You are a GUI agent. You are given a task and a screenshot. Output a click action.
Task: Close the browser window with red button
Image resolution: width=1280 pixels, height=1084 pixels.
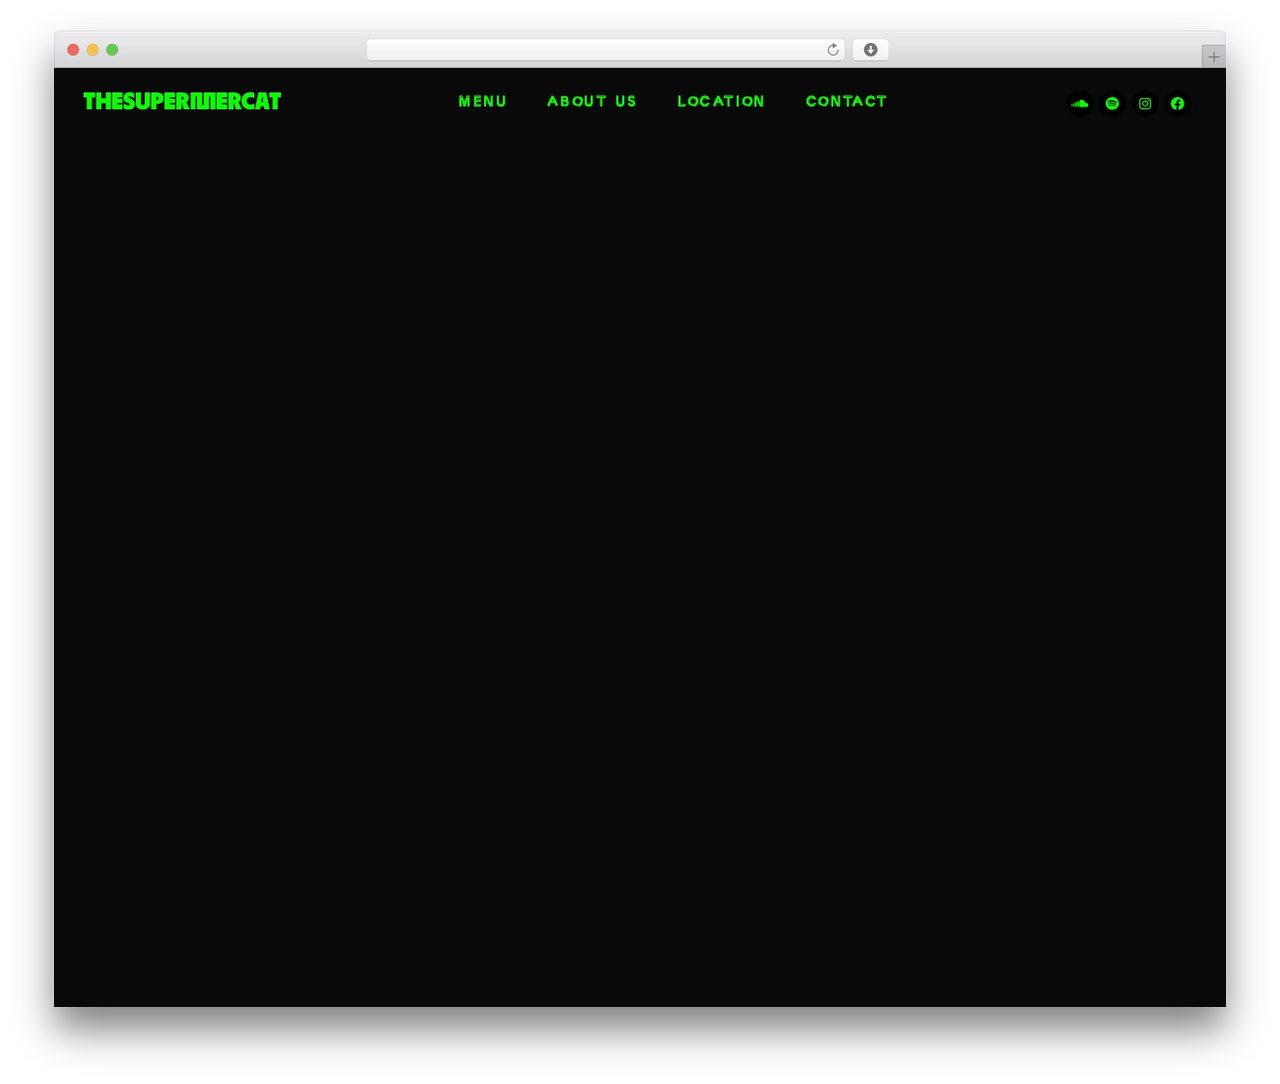click(73, 50)
